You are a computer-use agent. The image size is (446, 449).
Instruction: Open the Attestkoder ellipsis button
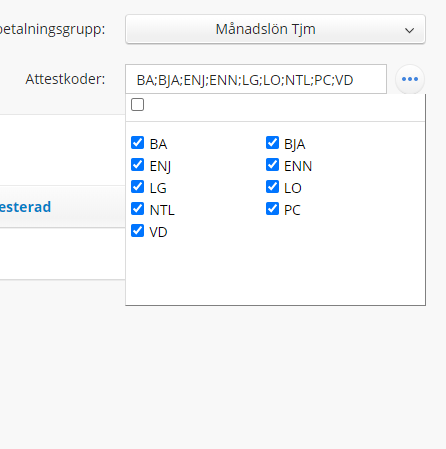pyautogui.click(x=410, y=79)
